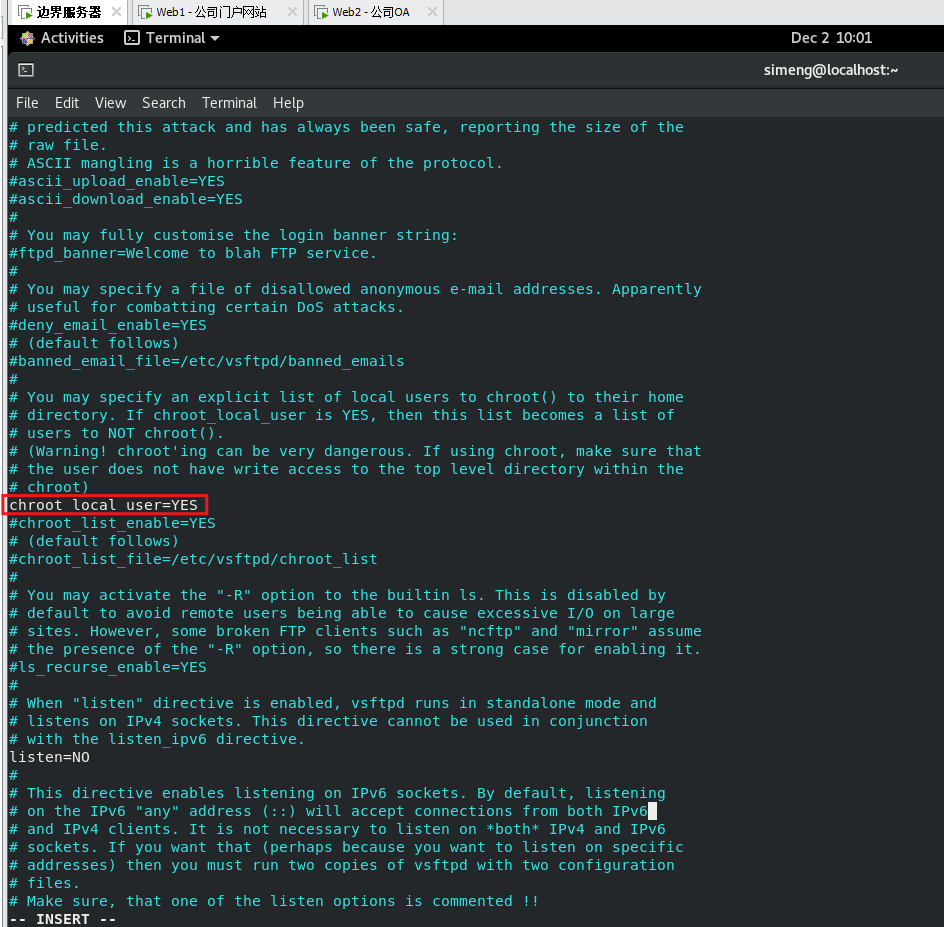
Task: Open the File menu
Action: [x=27, y=103]
